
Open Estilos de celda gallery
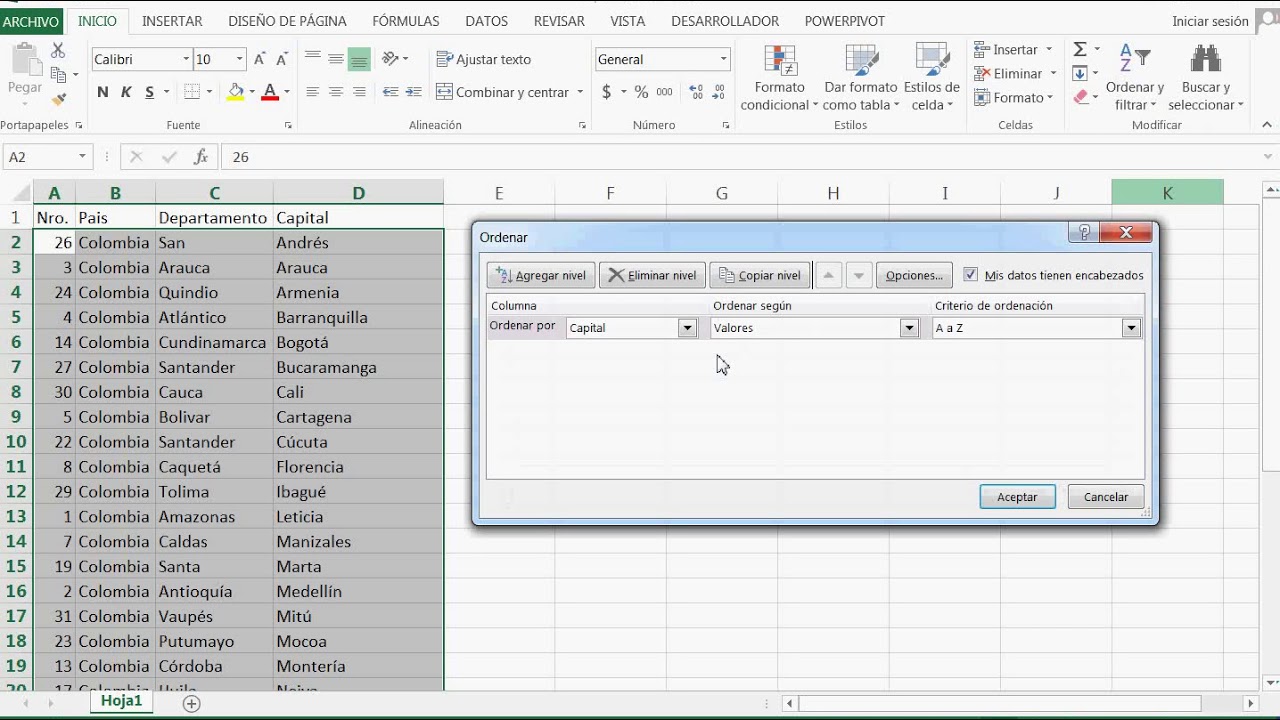pyautogui.click(x=932, y=78)
